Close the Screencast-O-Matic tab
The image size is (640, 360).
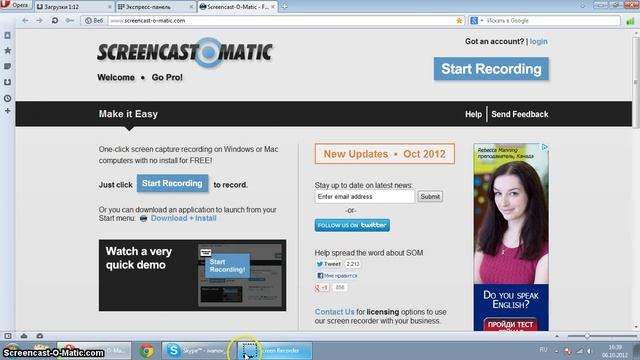coord(273,7)
